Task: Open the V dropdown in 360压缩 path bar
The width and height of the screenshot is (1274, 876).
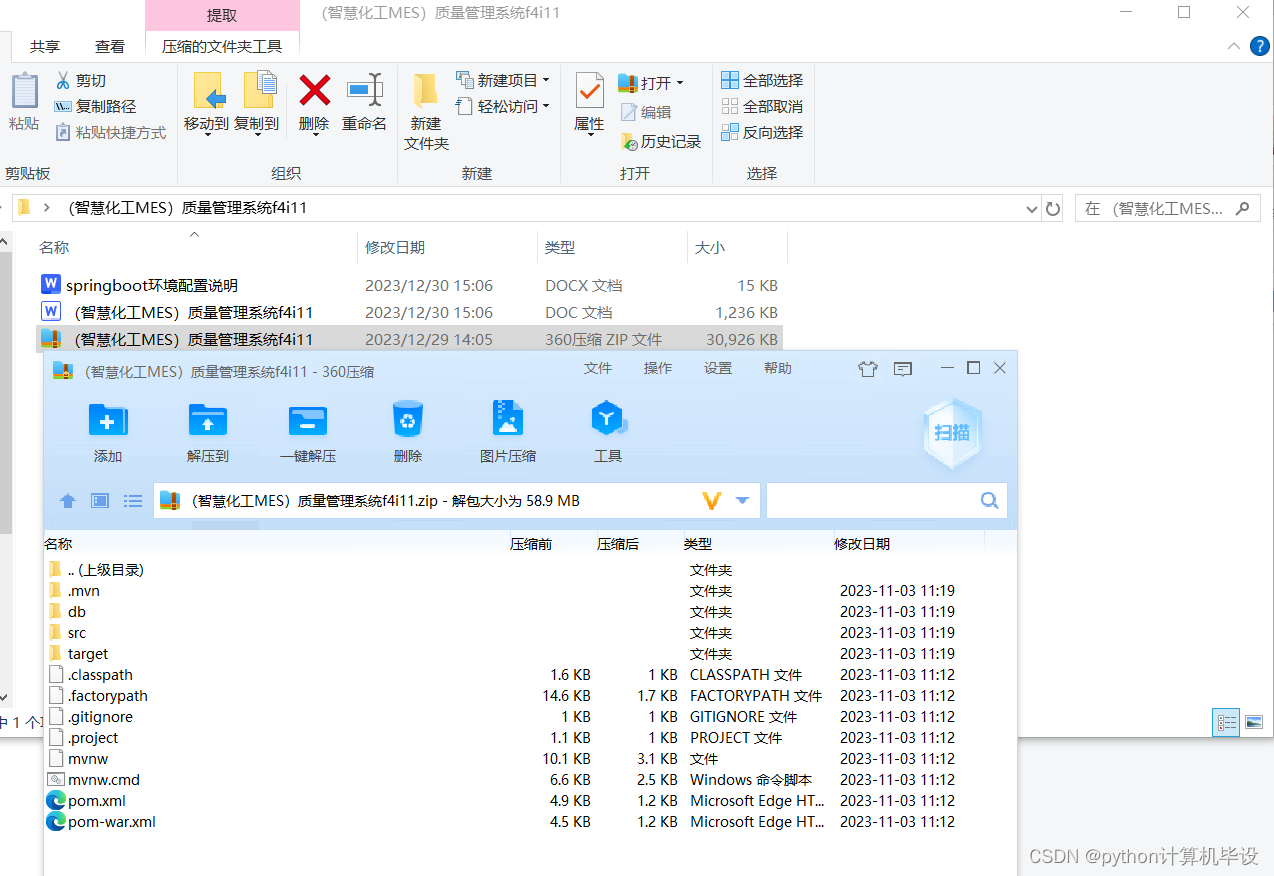Action: pyautogui.click(x=711, y=500)
